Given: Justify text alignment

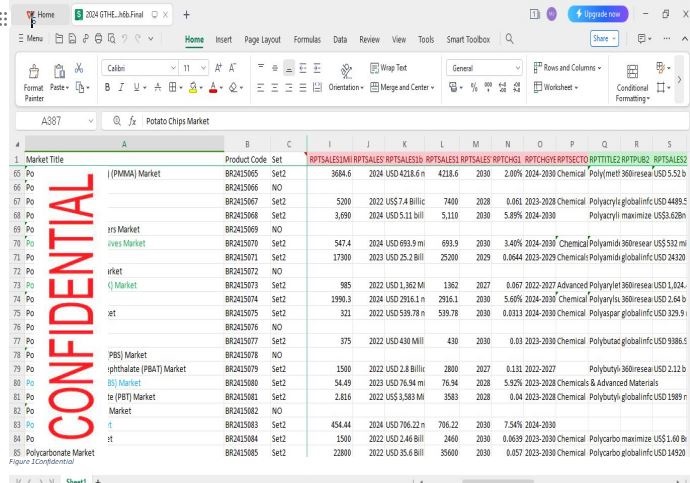Looking at the screenshot, I should (303, 88).
